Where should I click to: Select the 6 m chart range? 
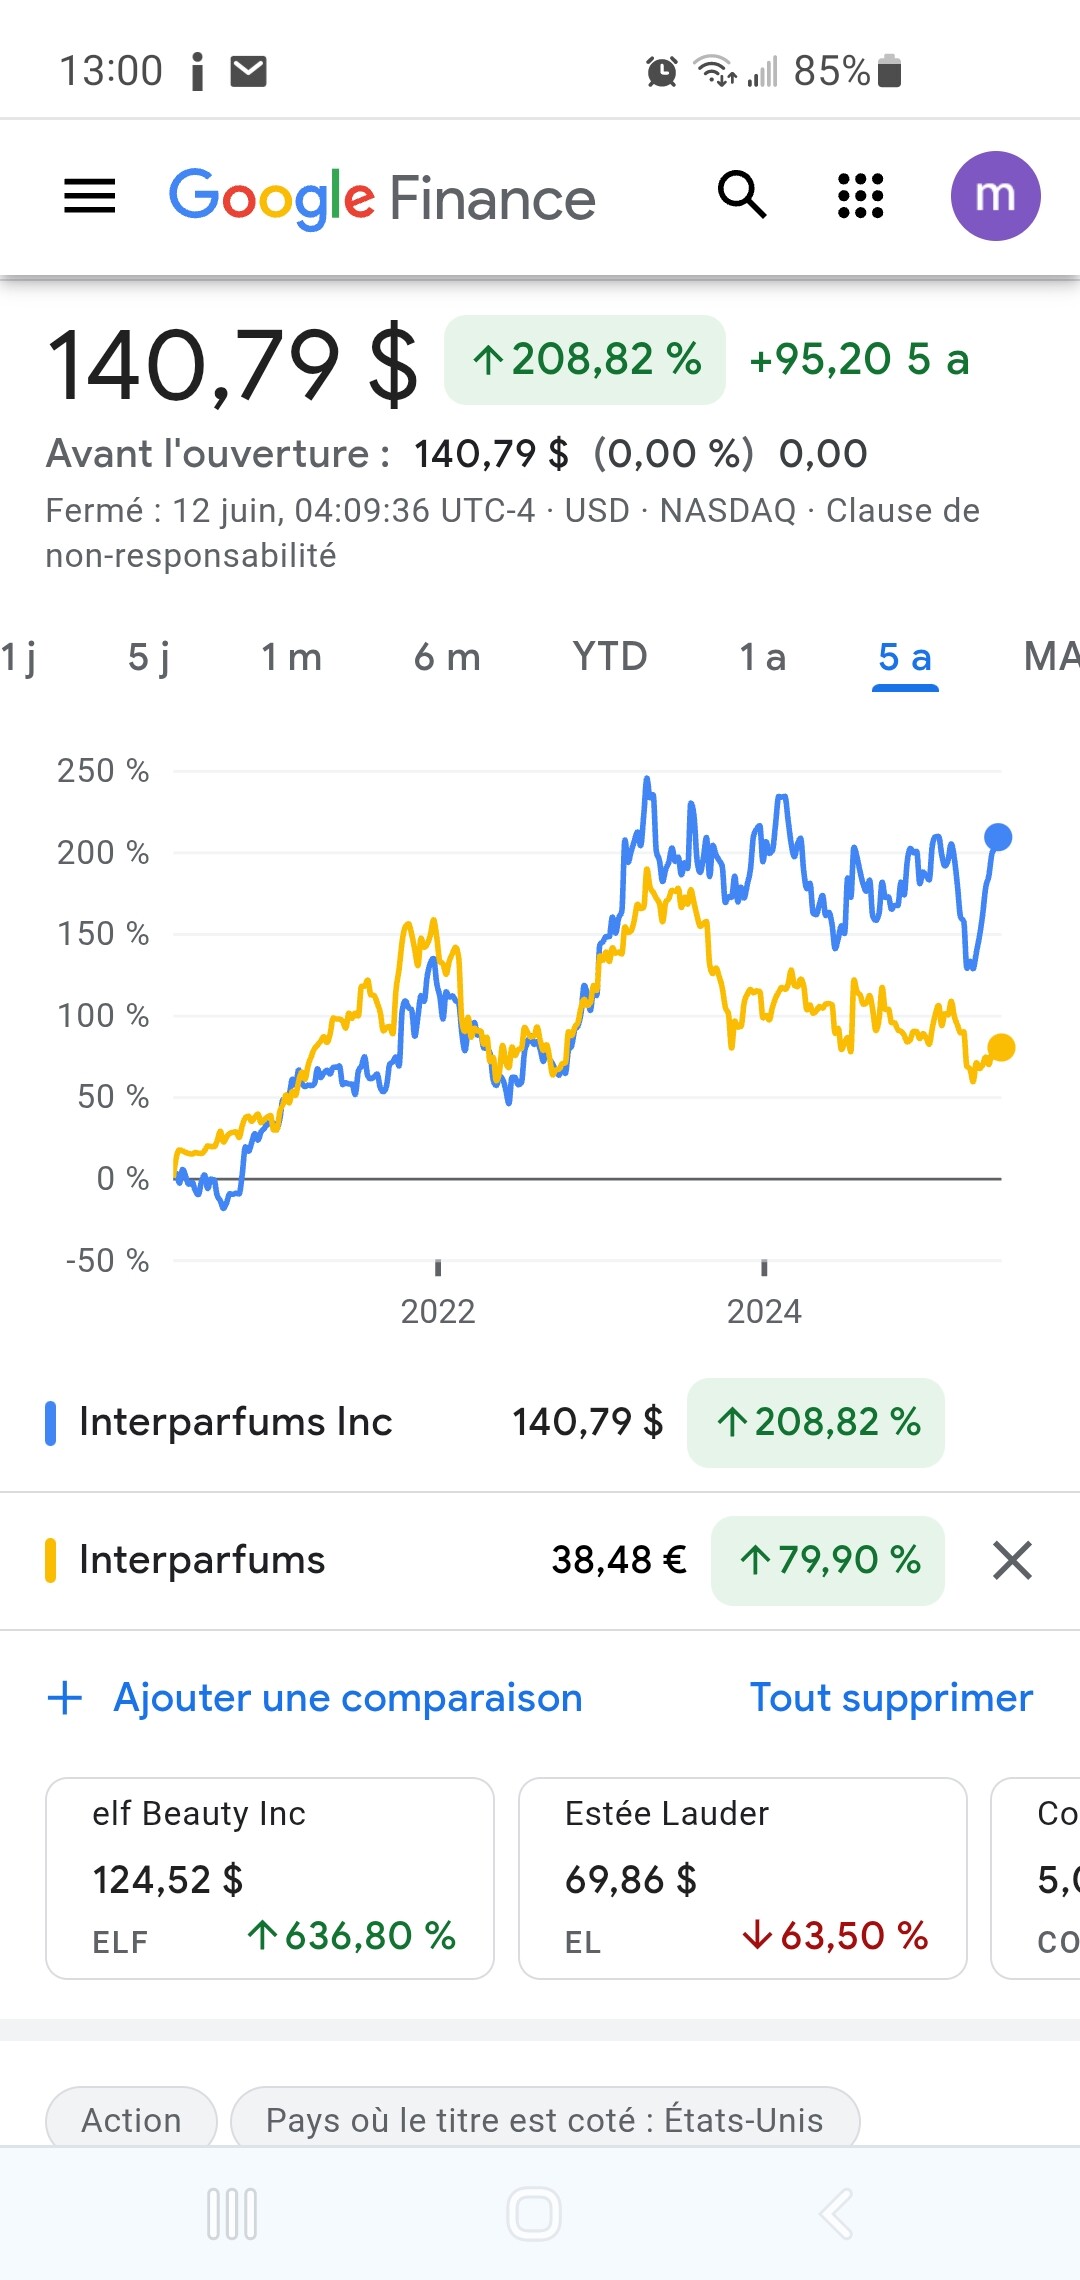447,658
